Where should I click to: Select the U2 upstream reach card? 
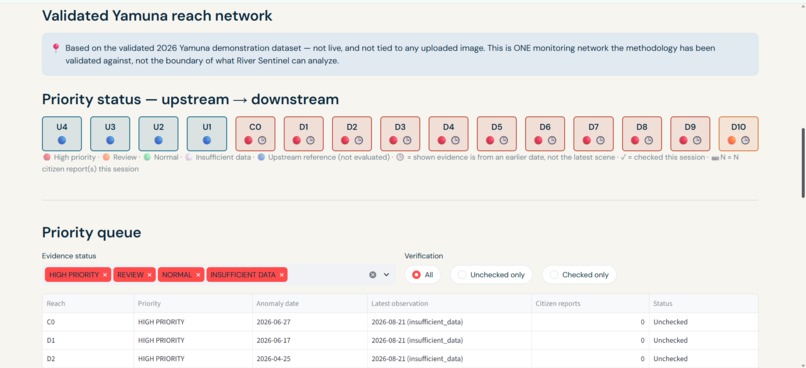pos(158,134)
